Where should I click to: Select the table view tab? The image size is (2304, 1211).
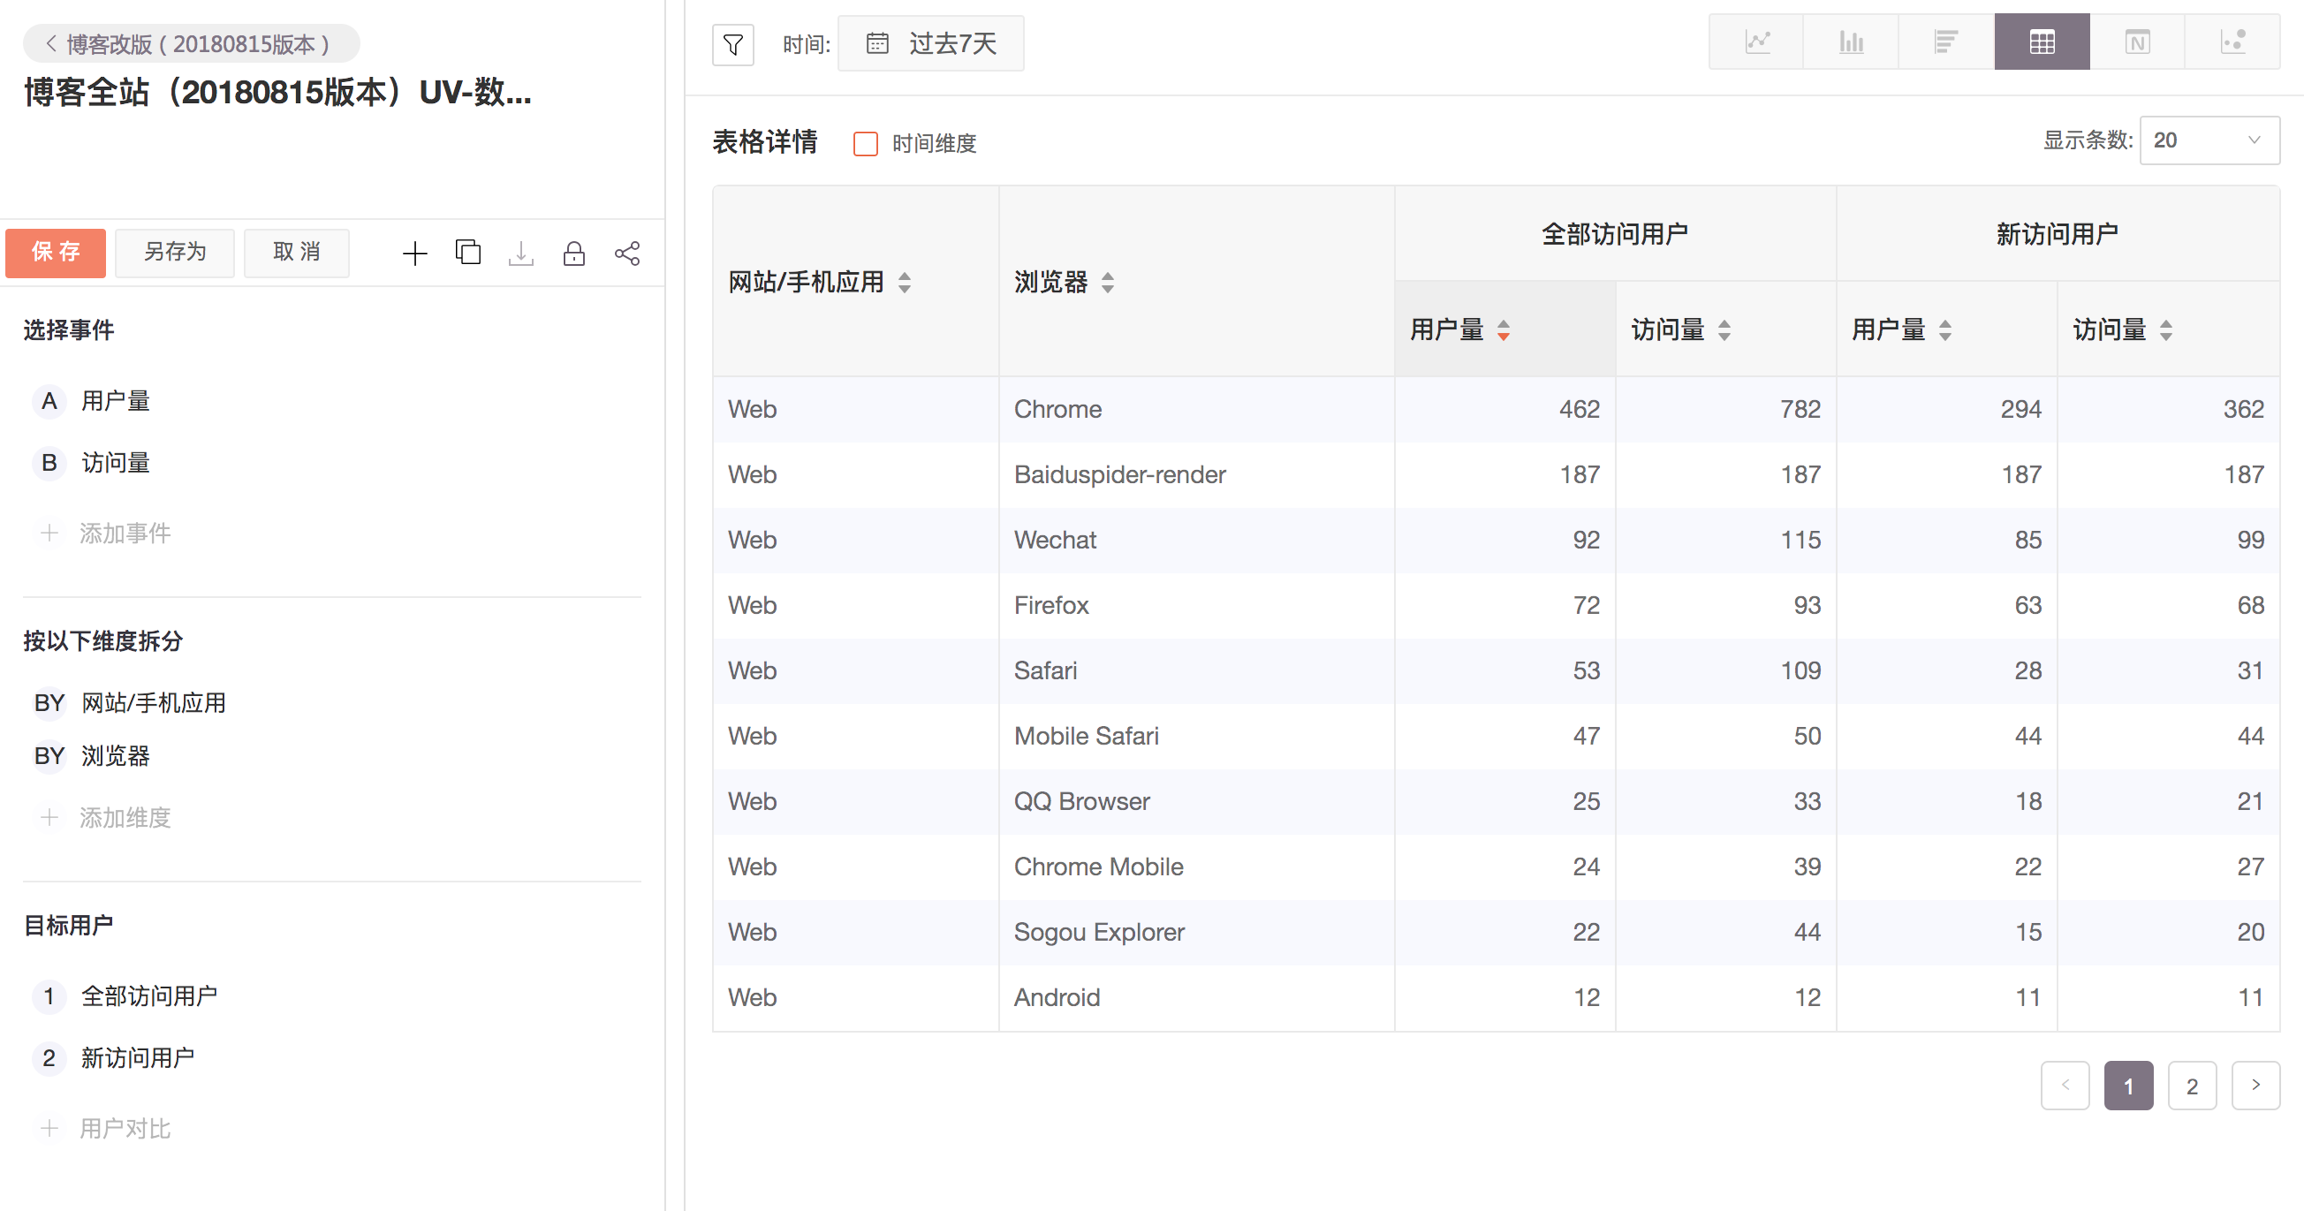pyautogui.click(x=2041, y=42)
